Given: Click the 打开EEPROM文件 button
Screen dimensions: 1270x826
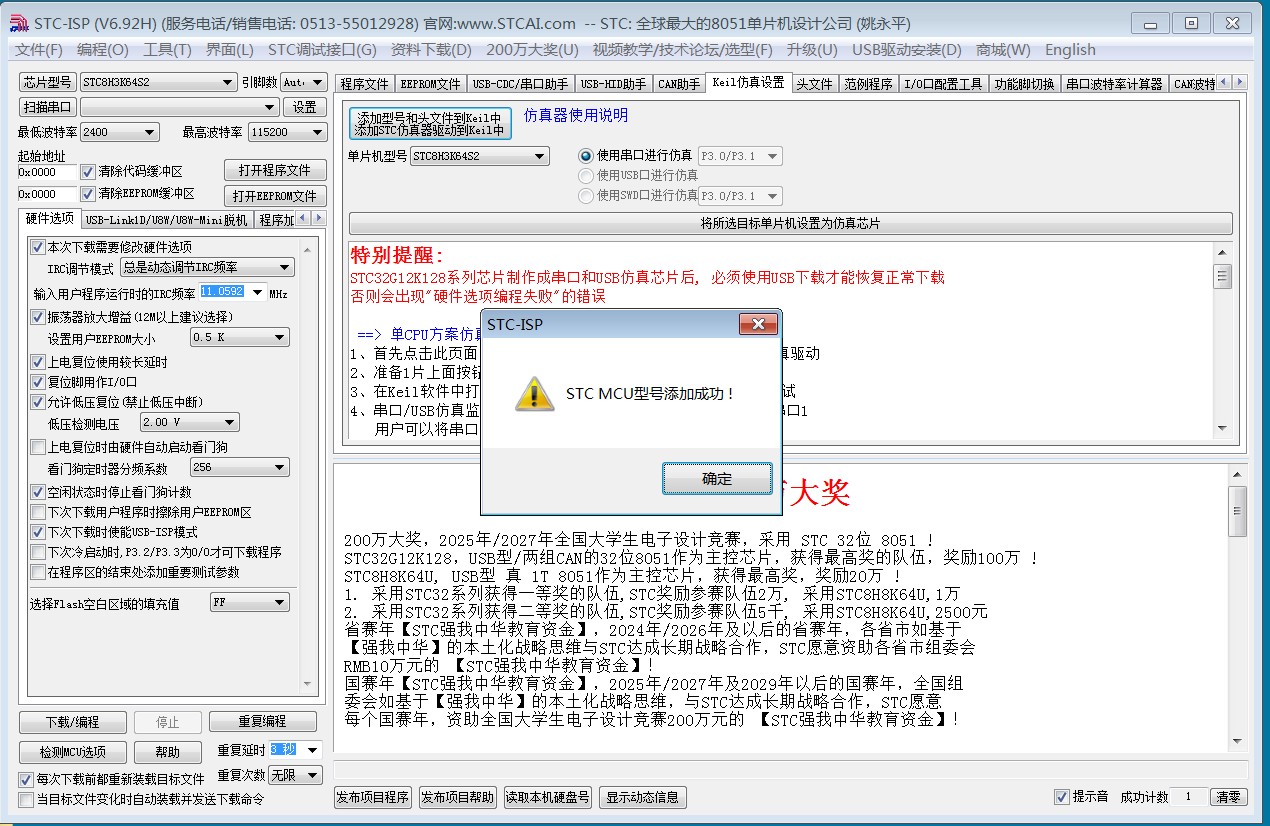Looking at the screenshot, I should [275, 196].
